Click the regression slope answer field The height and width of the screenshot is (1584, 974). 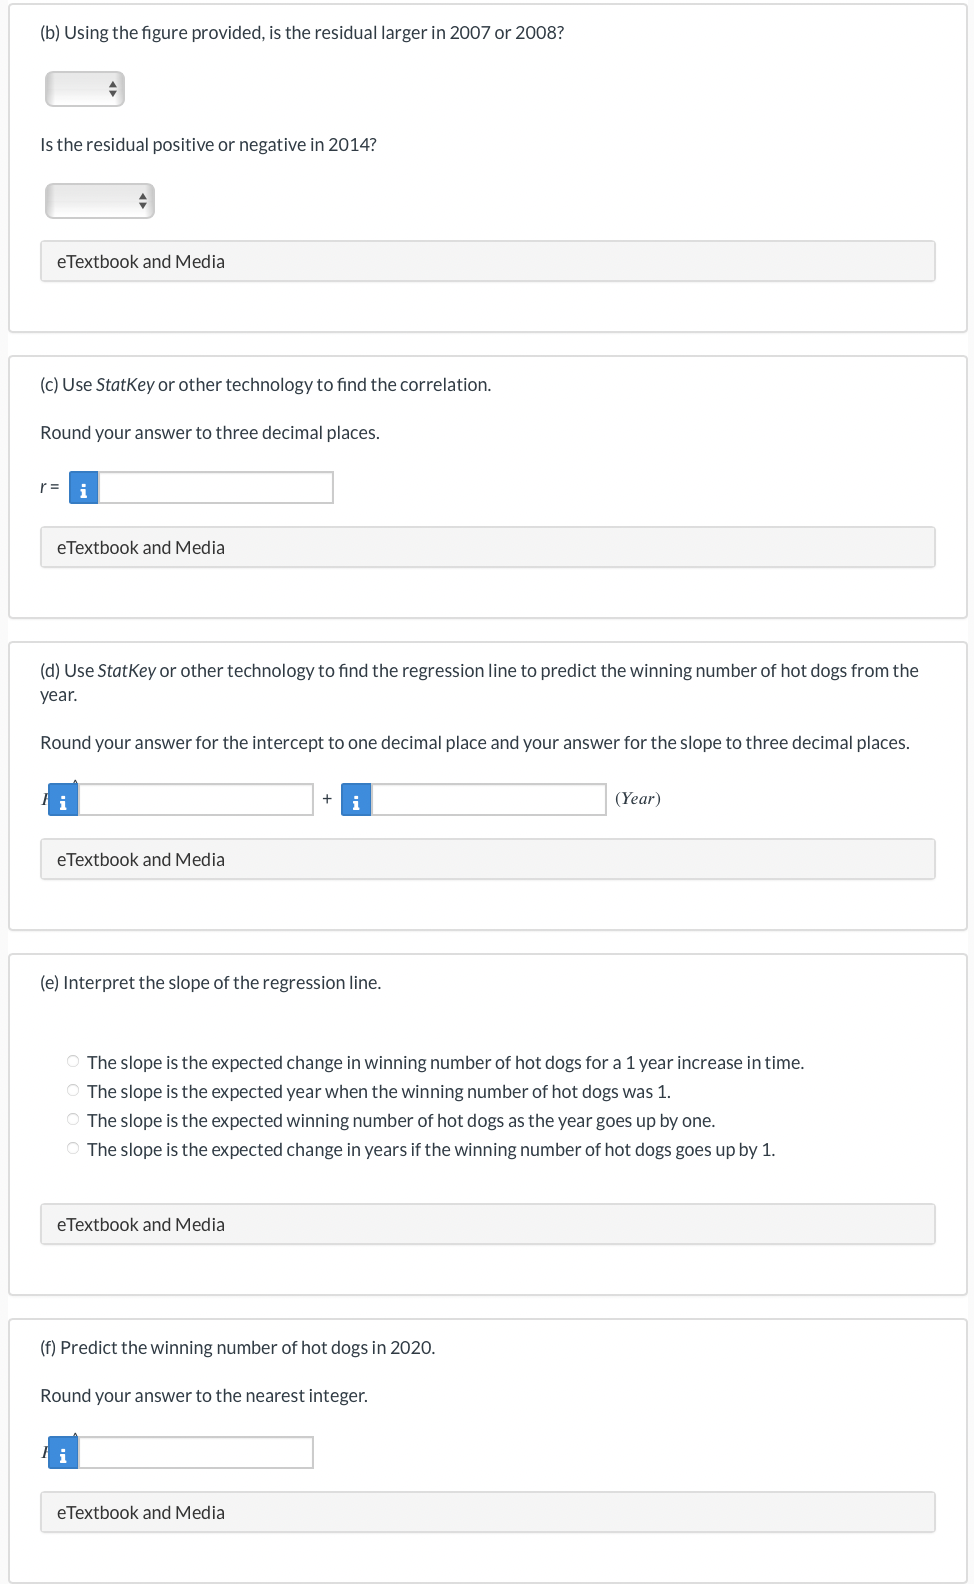(x=489, y=800)
